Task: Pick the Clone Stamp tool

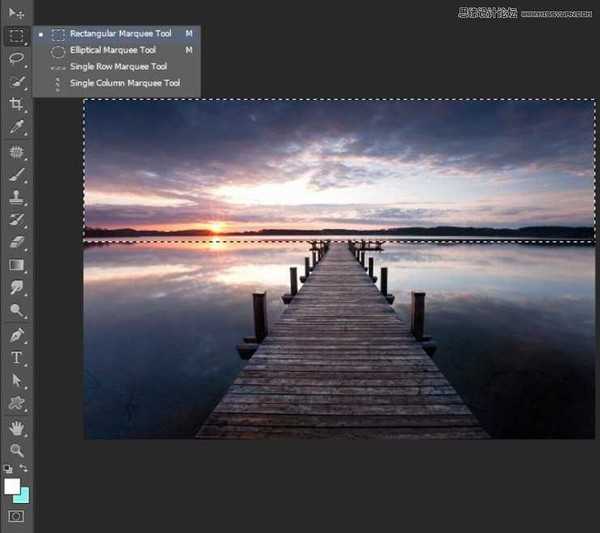Action: 16,198
